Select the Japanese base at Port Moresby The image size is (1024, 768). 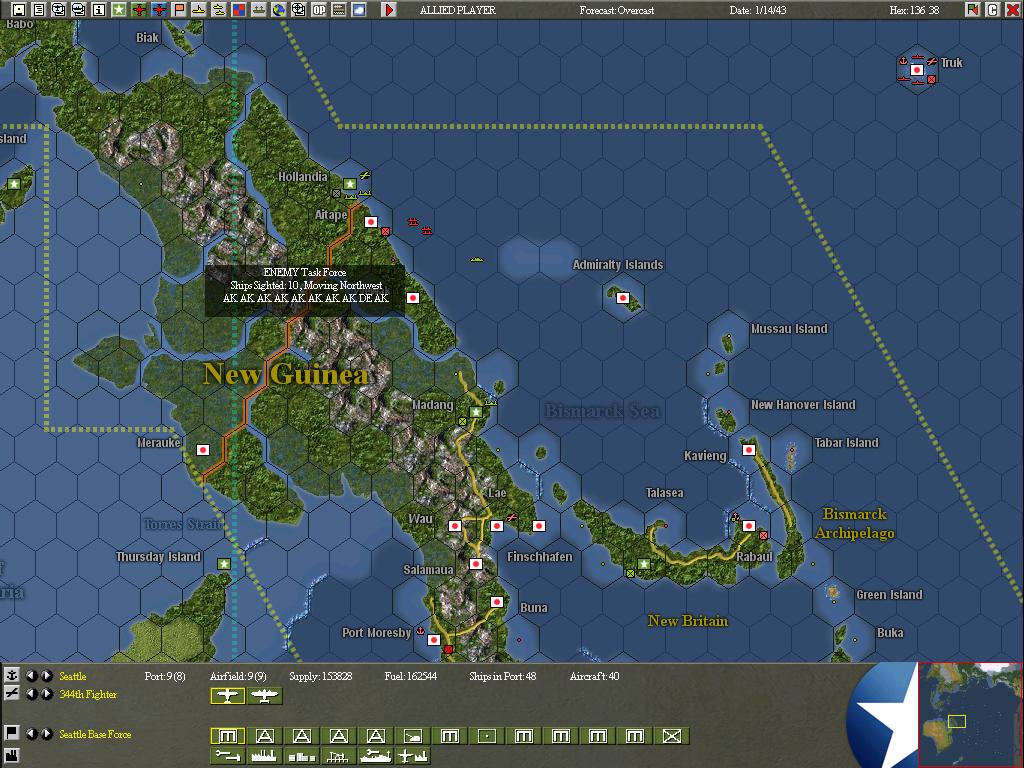coord(434,640)
